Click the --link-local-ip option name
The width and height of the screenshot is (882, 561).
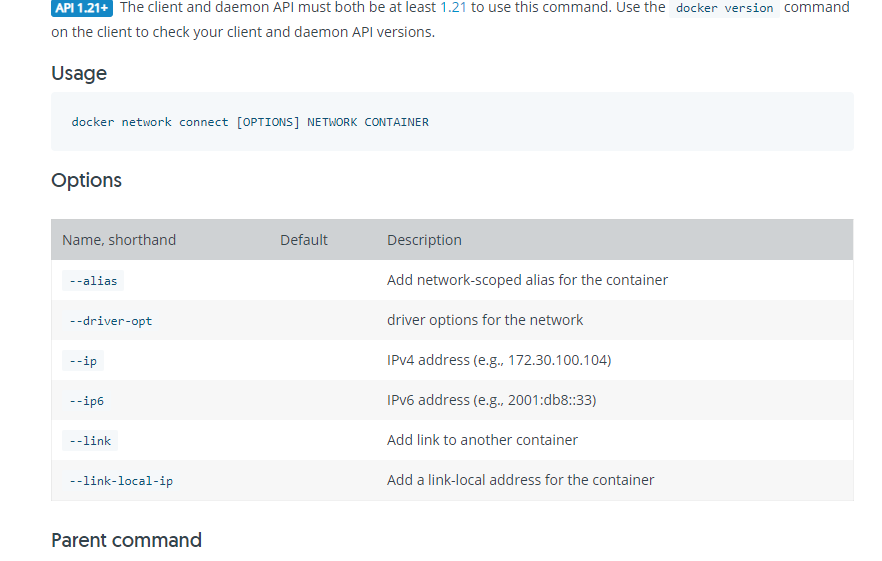[121, 481]
